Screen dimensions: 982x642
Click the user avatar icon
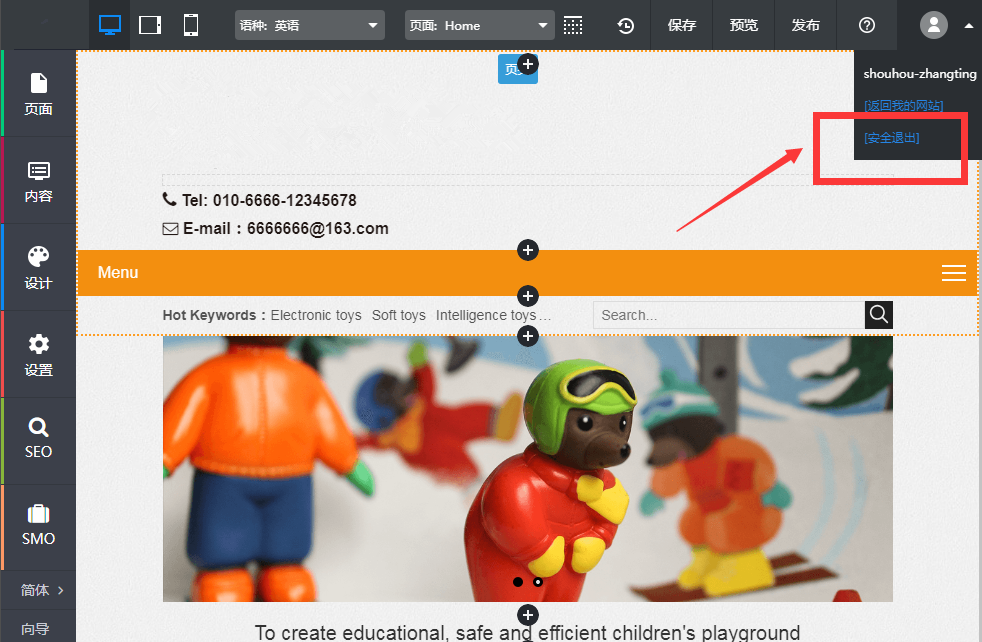coord(933,25)
